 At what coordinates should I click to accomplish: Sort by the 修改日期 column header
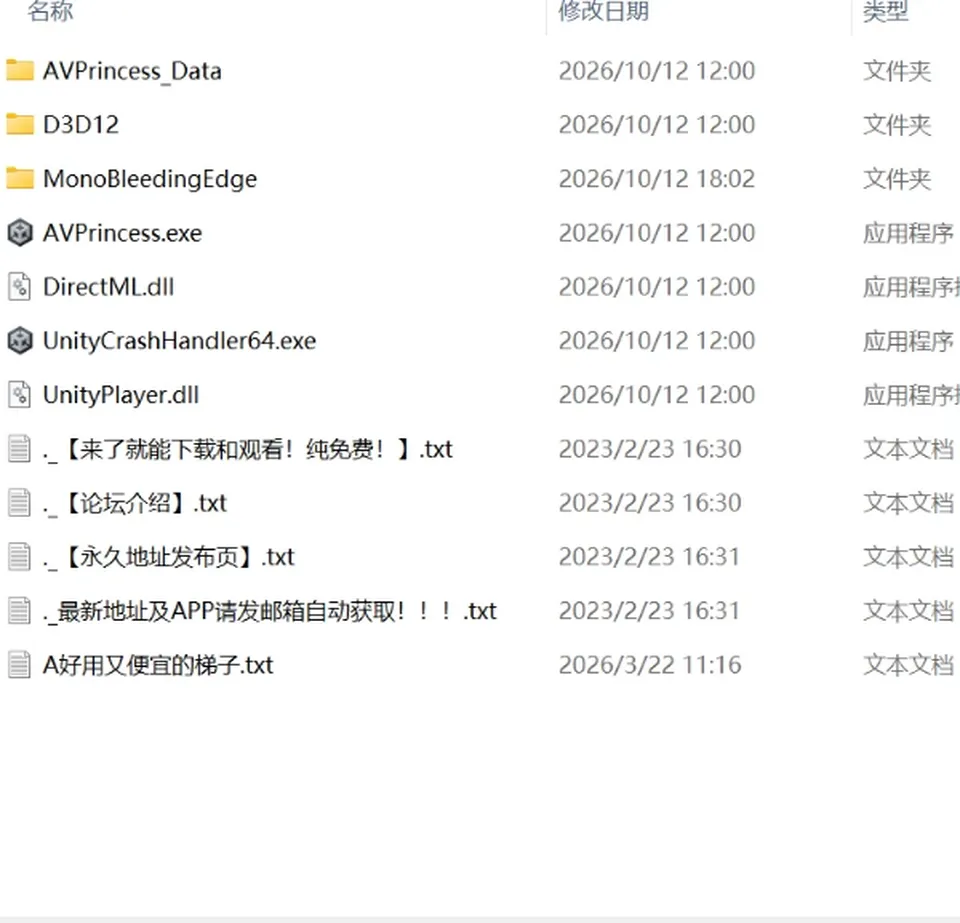[x=604, y=10]
